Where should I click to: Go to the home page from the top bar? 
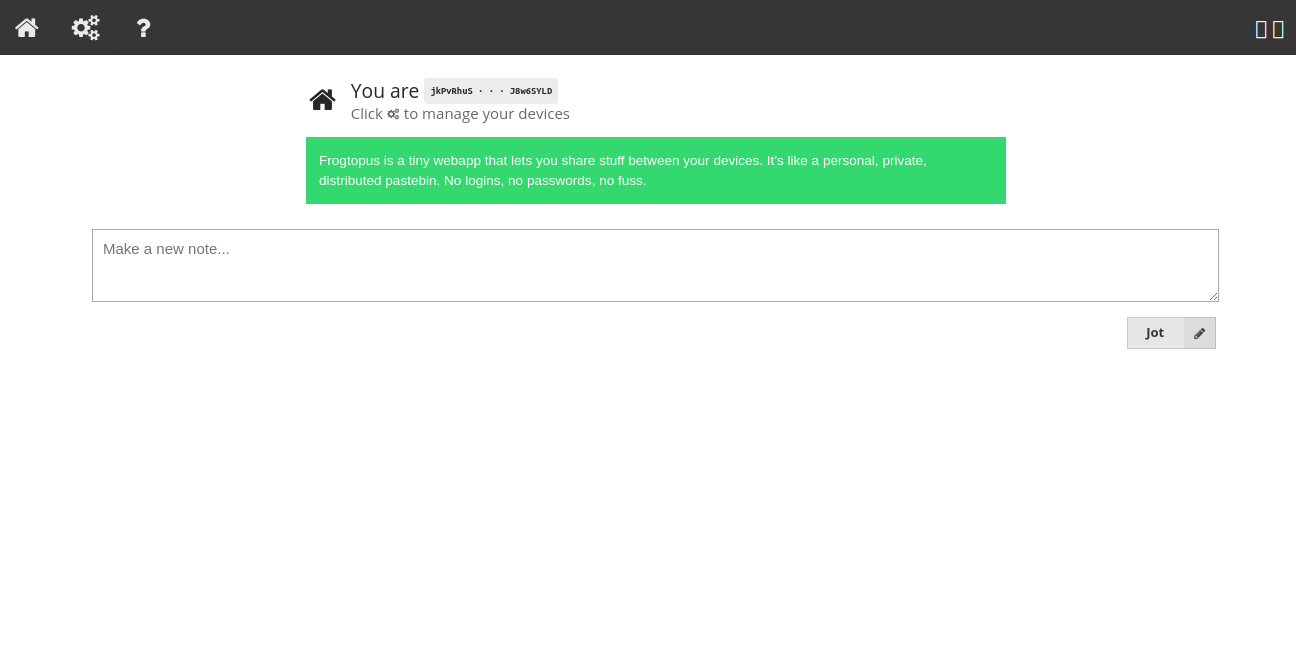(x=27, y=28)
